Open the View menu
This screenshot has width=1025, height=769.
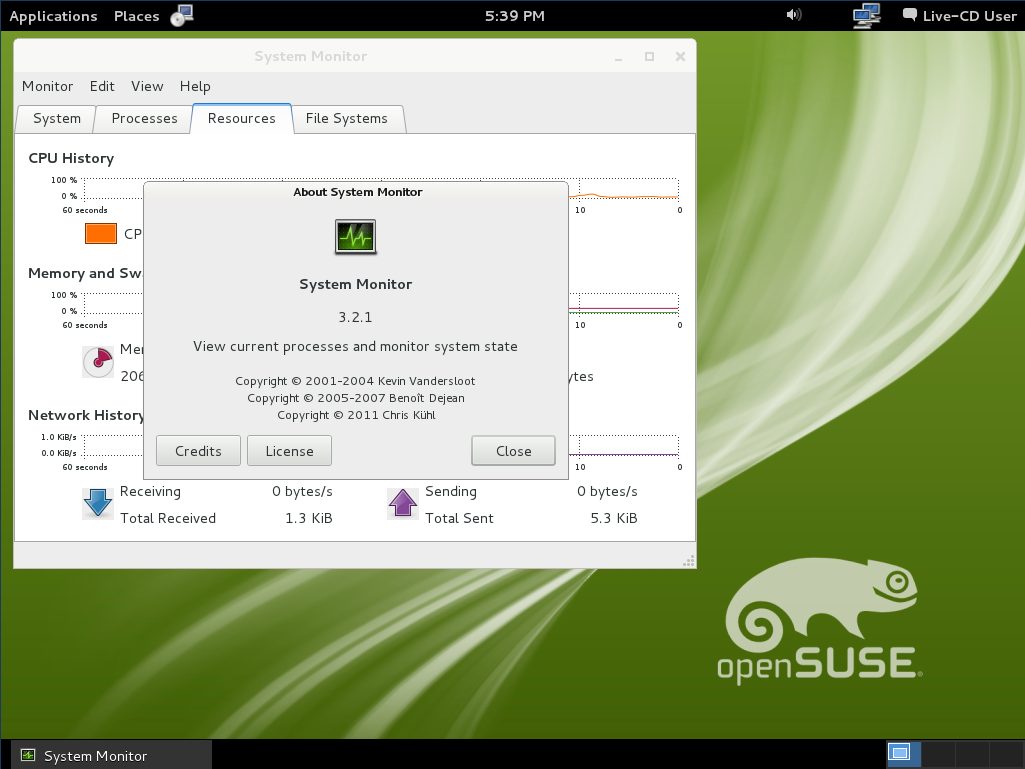147,86
